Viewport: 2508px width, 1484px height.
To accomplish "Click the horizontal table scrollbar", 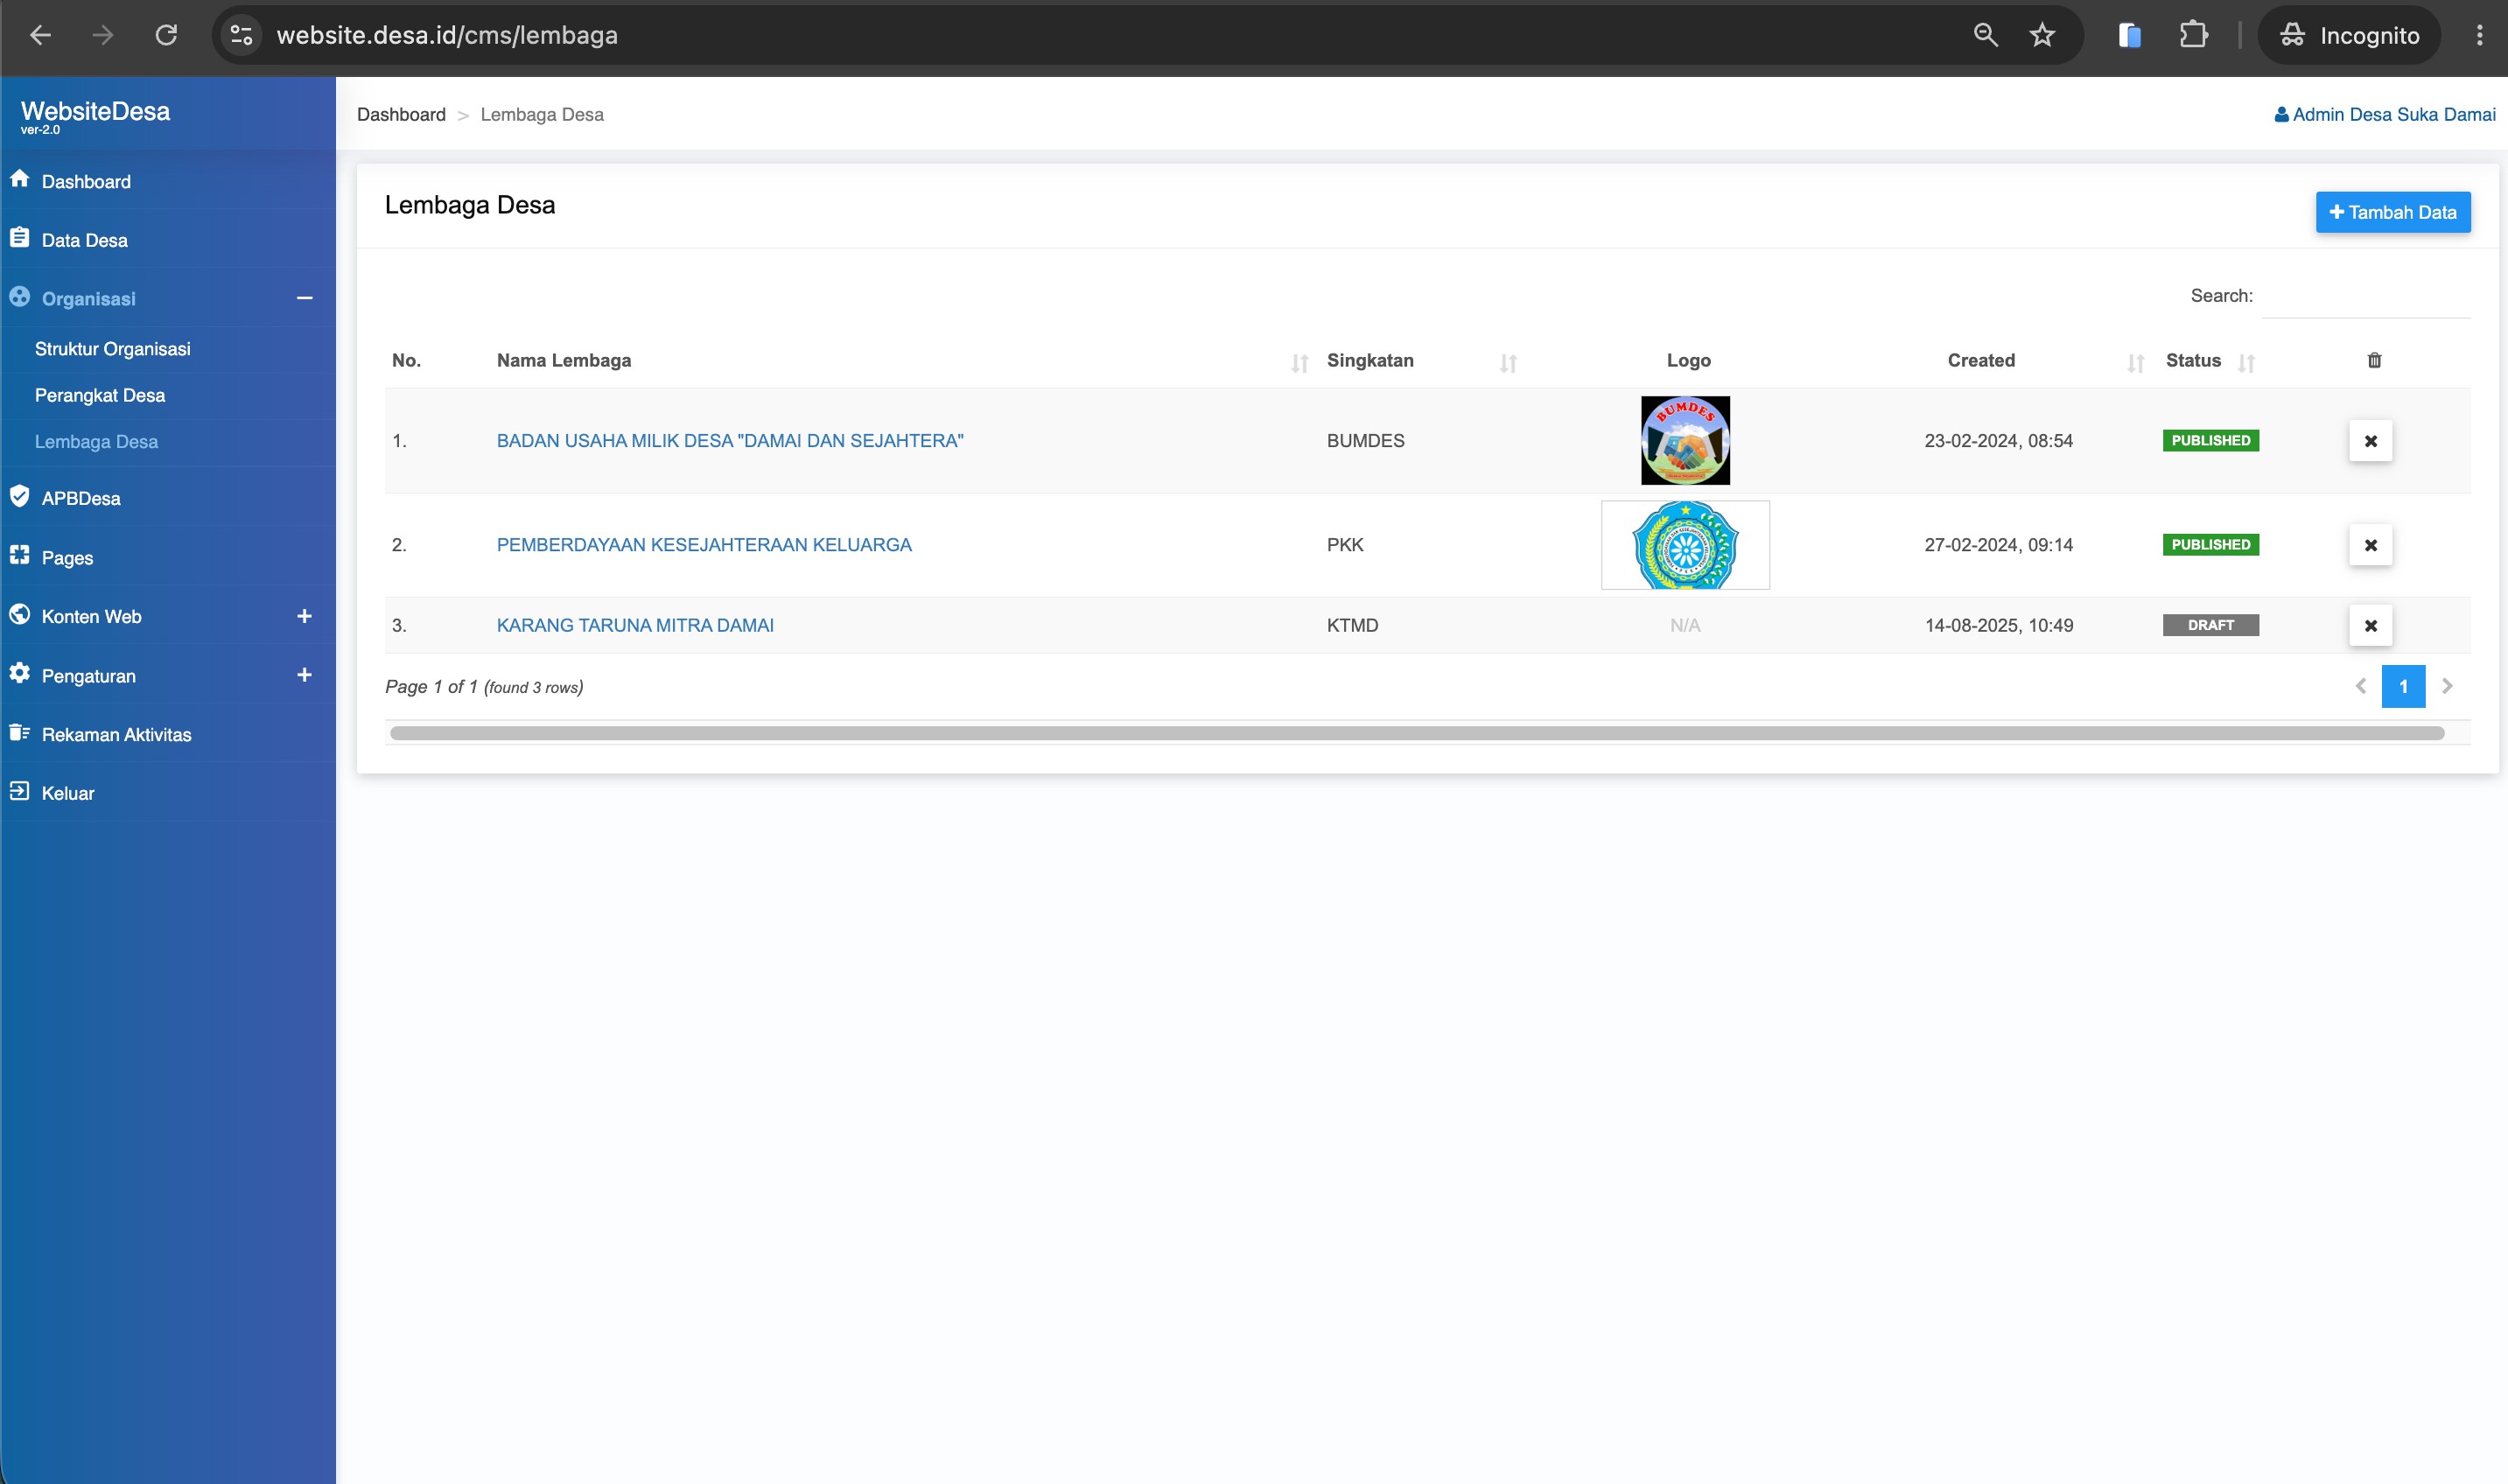I will 1417,733.
